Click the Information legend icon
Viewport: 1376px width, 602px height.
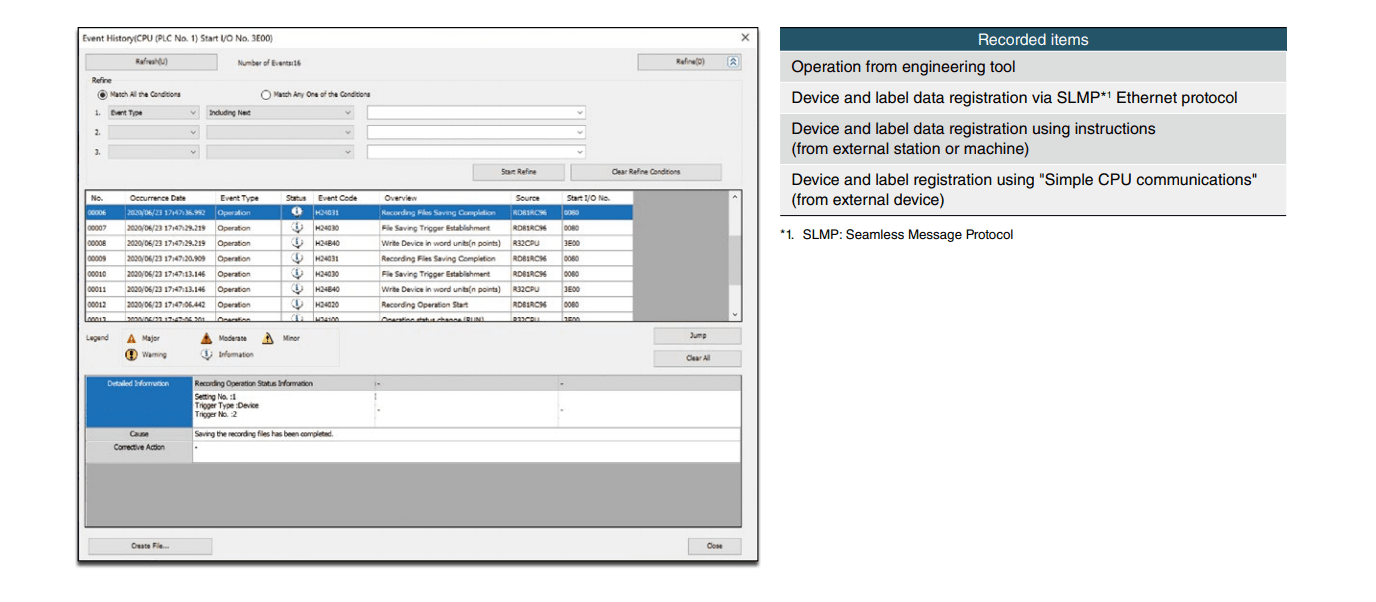click(206, 355)
